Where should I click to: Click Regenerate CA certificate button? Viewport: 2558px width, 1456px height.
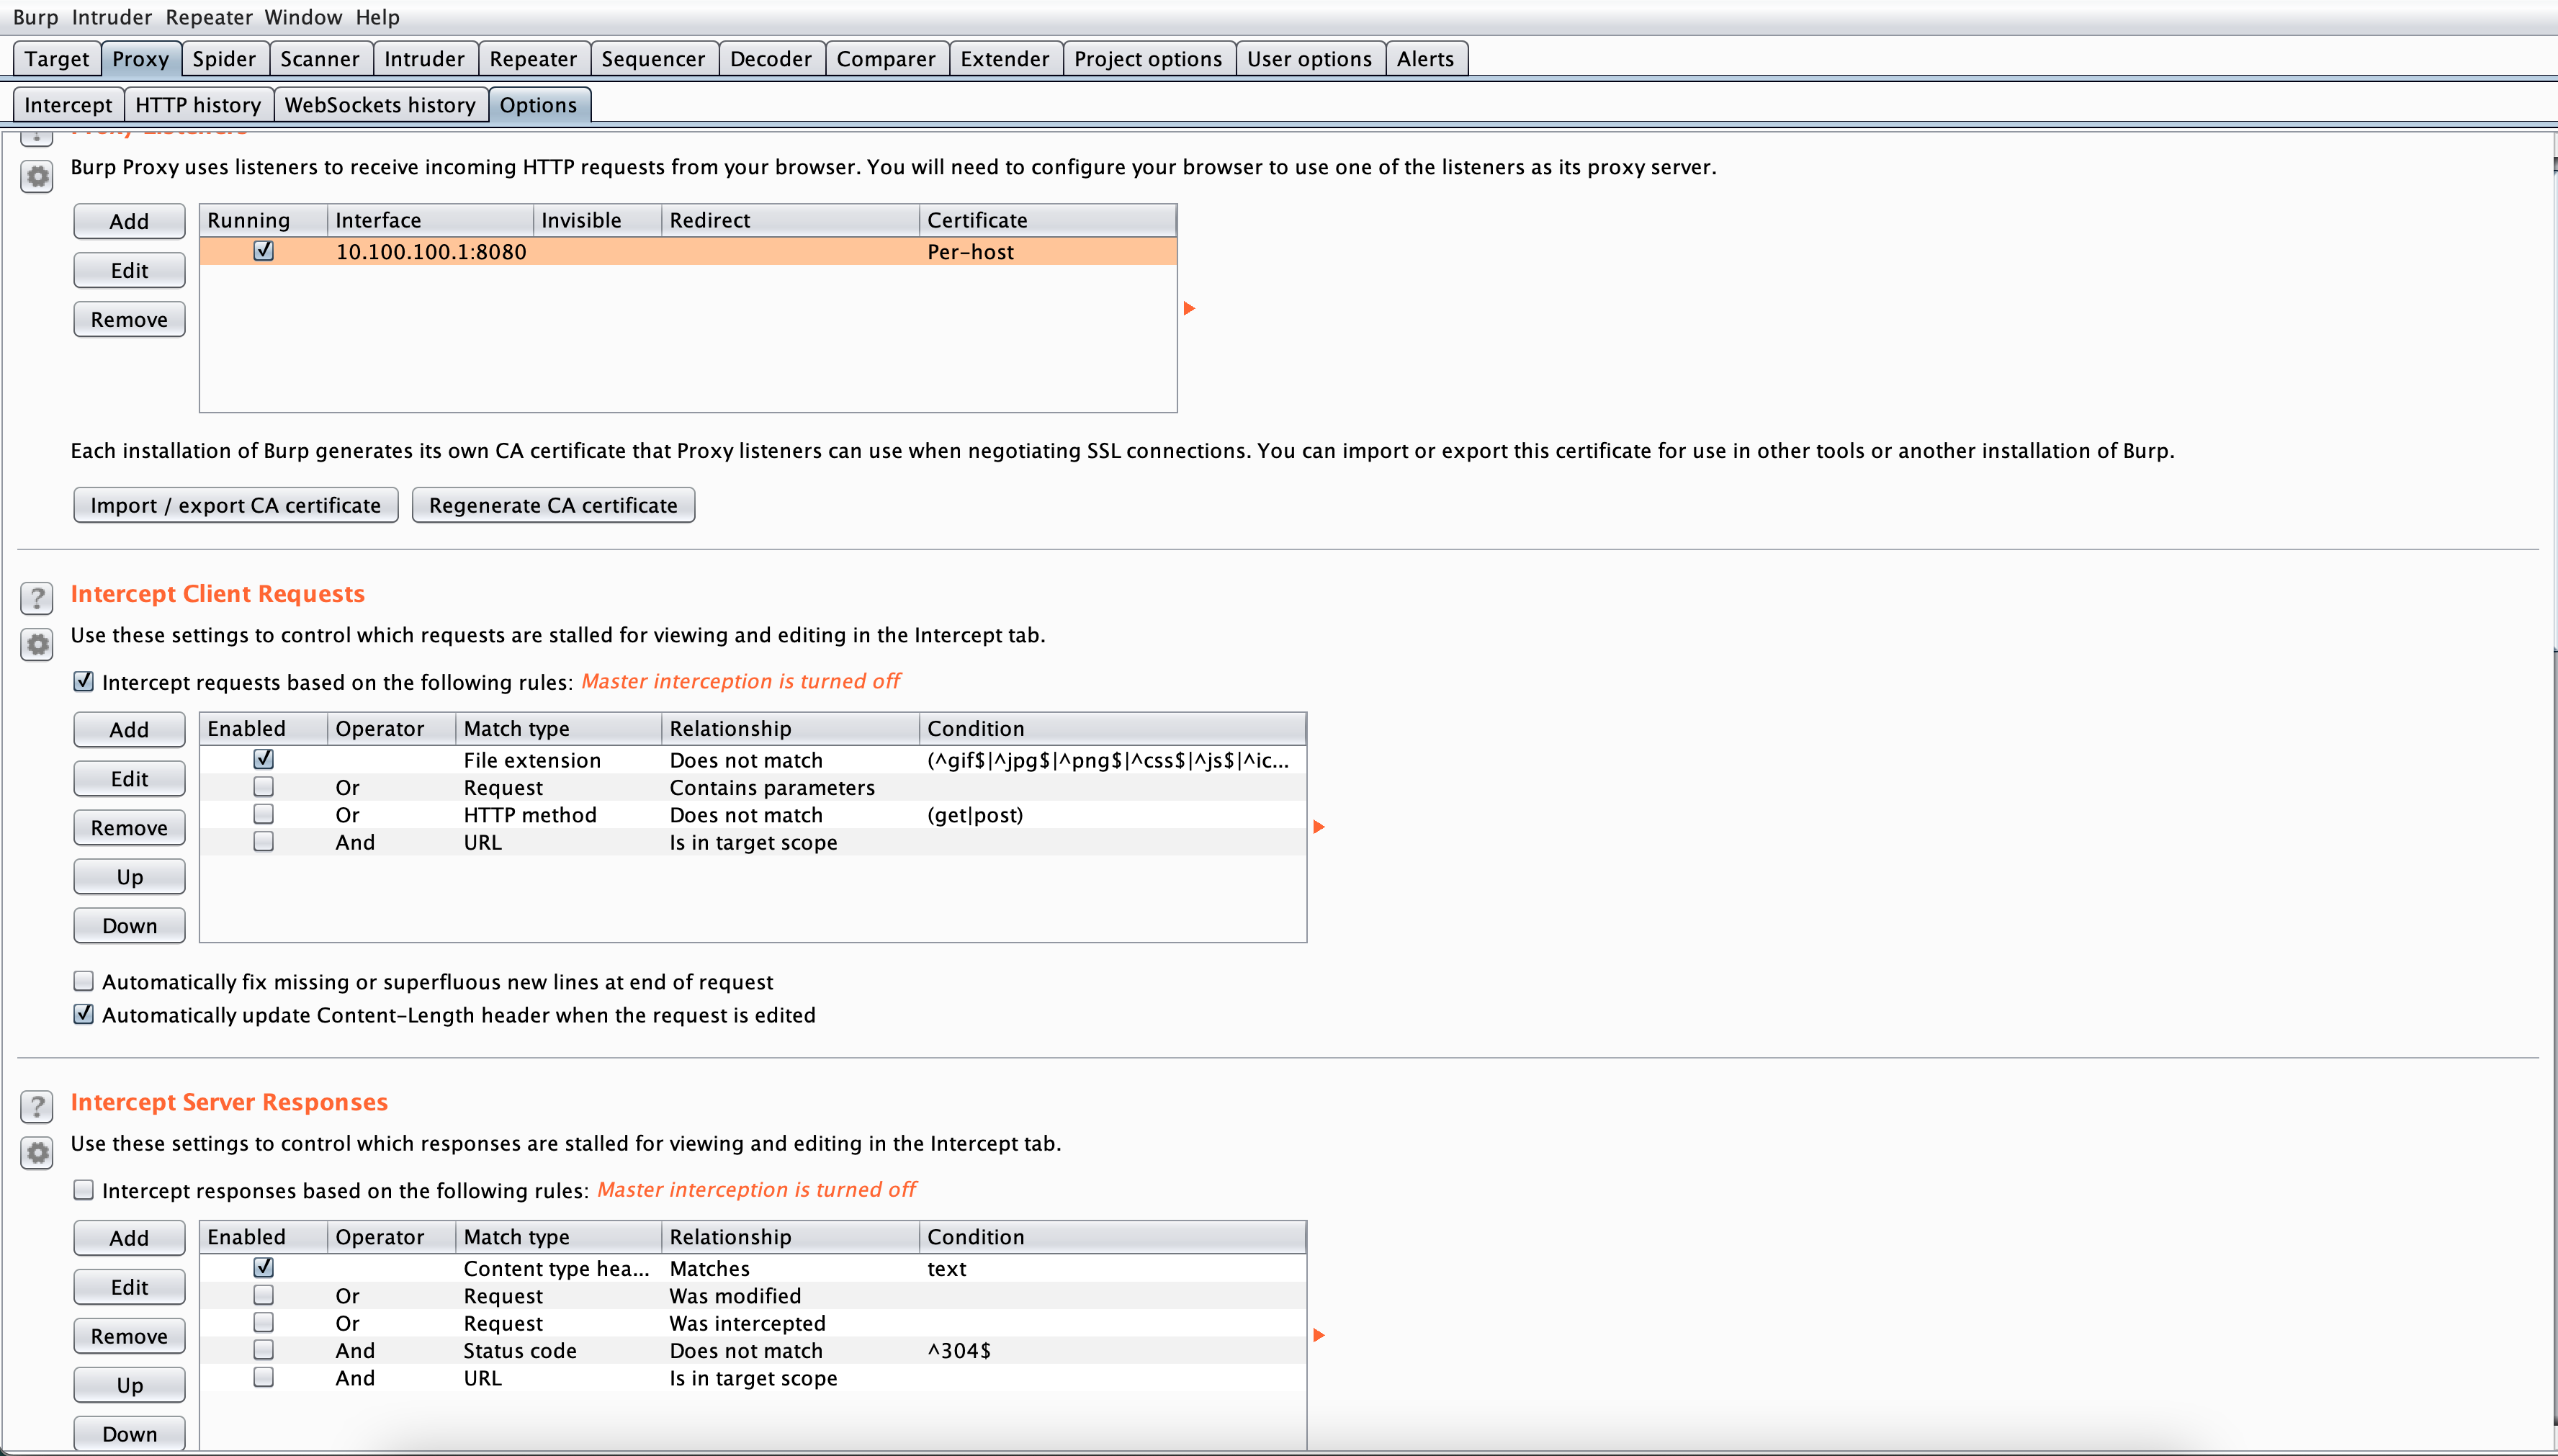tap(552, 504)
